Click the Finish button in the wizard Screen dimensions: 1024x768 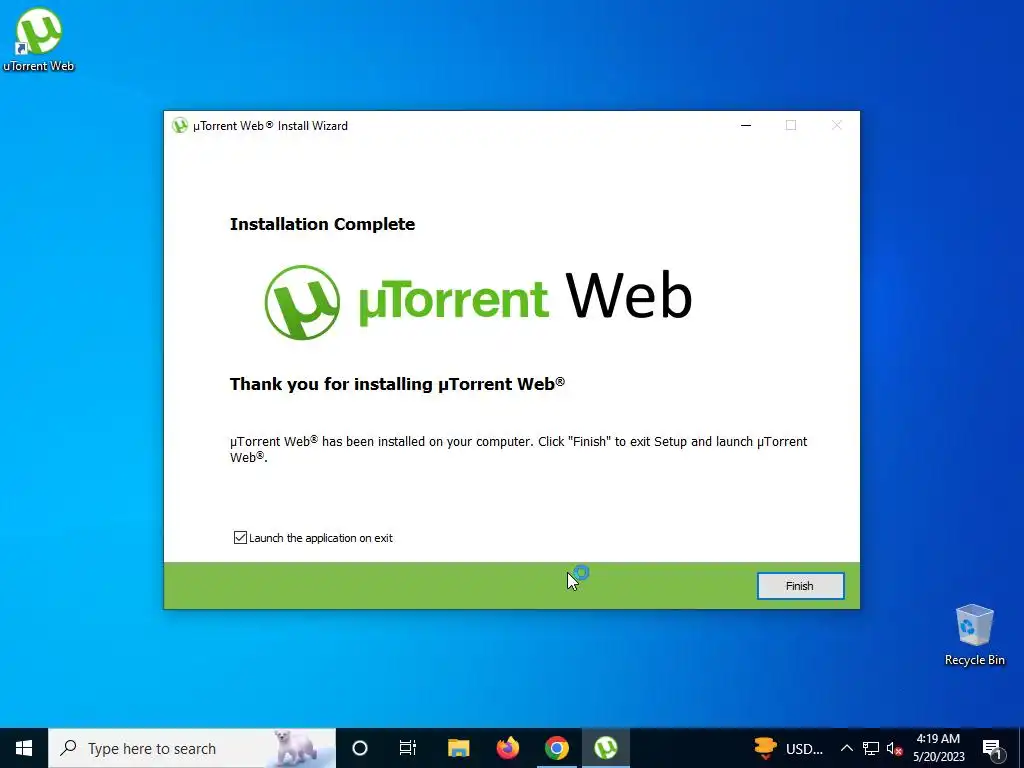(800, 586)
